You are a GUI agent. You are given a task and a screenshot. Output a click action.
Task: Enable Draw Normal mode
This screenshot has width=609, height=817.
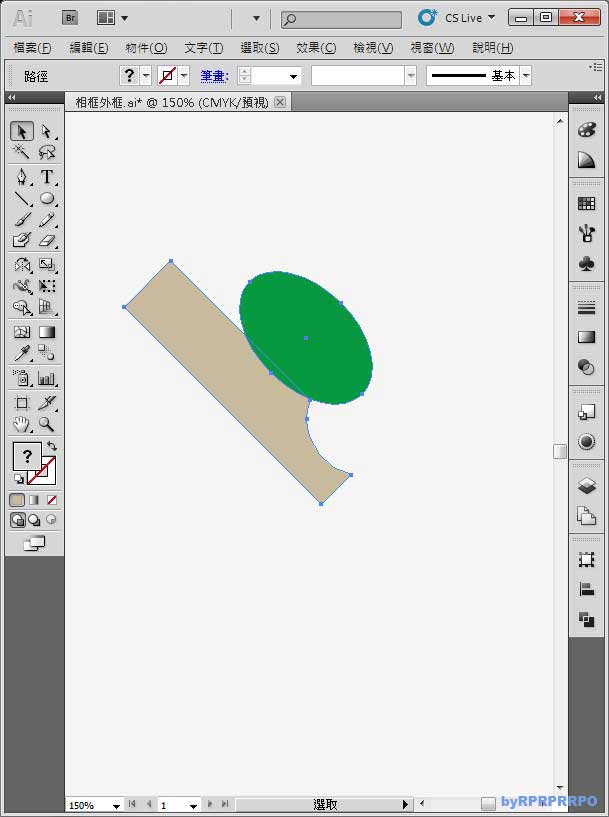click(x=17, y=519)
